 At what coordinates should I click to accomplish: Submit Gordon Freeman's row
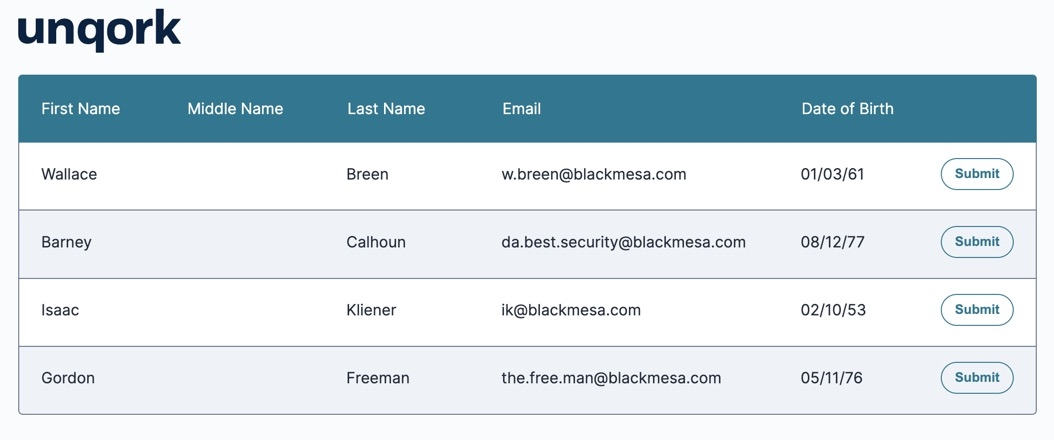(977, 378)
